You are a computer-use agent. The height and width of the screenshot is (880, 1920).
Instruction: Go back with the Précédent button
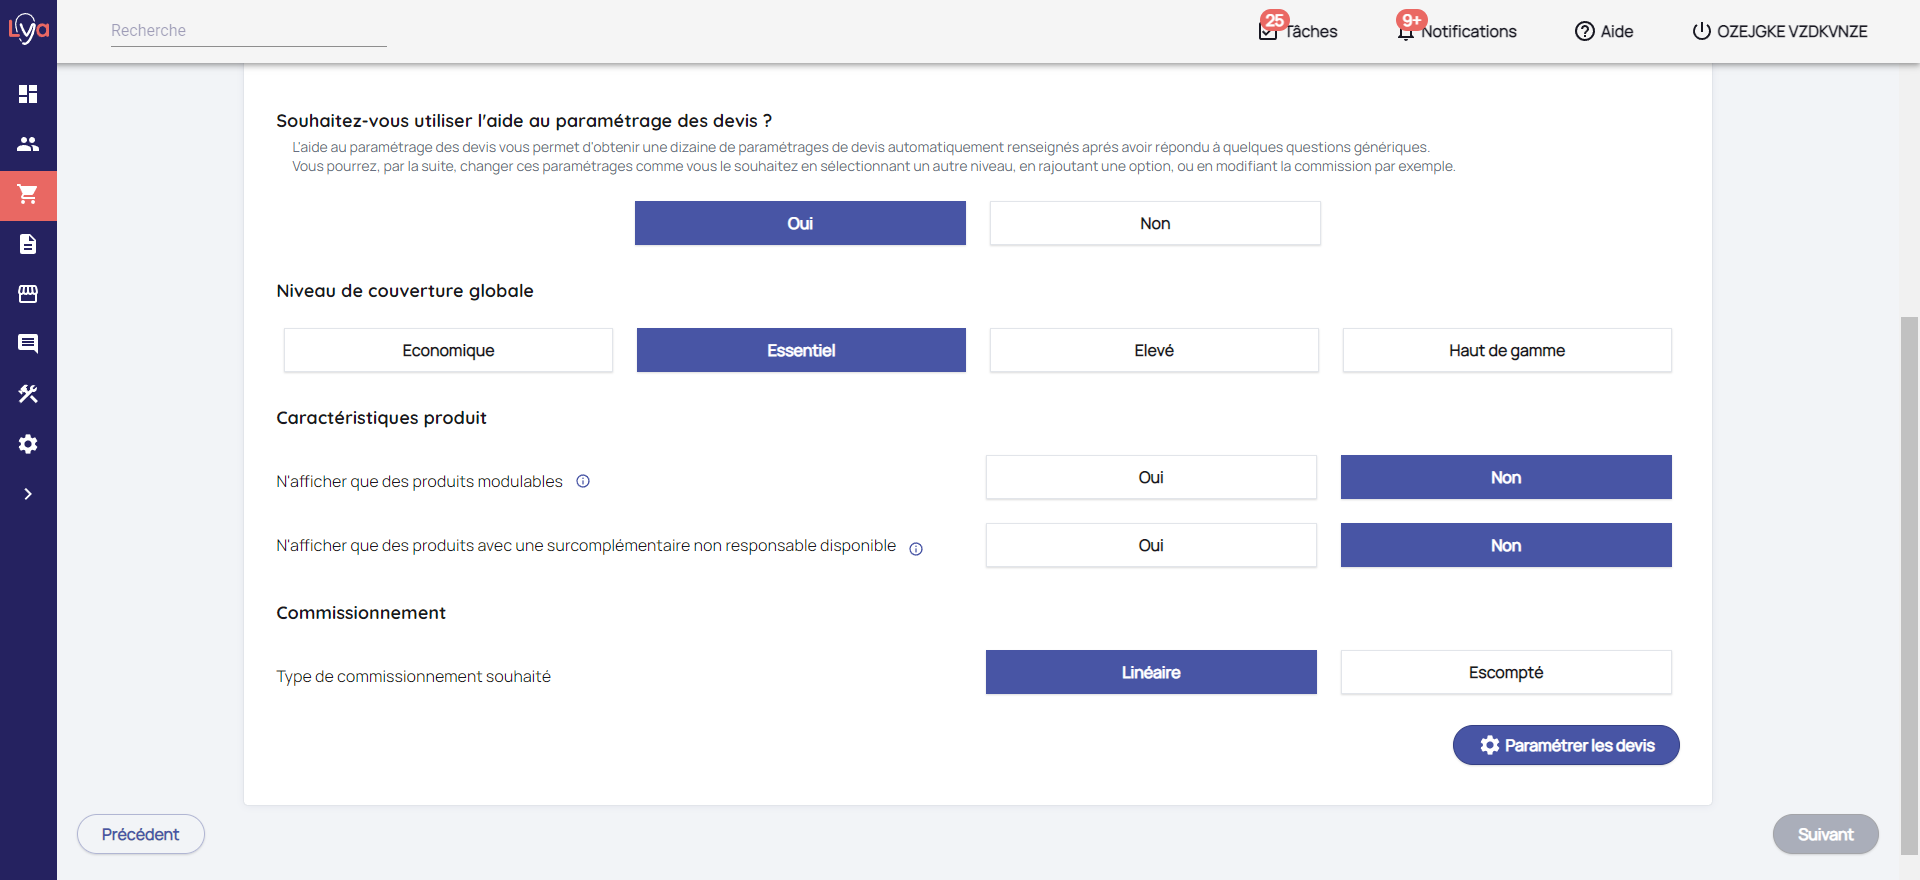[141, 834]
